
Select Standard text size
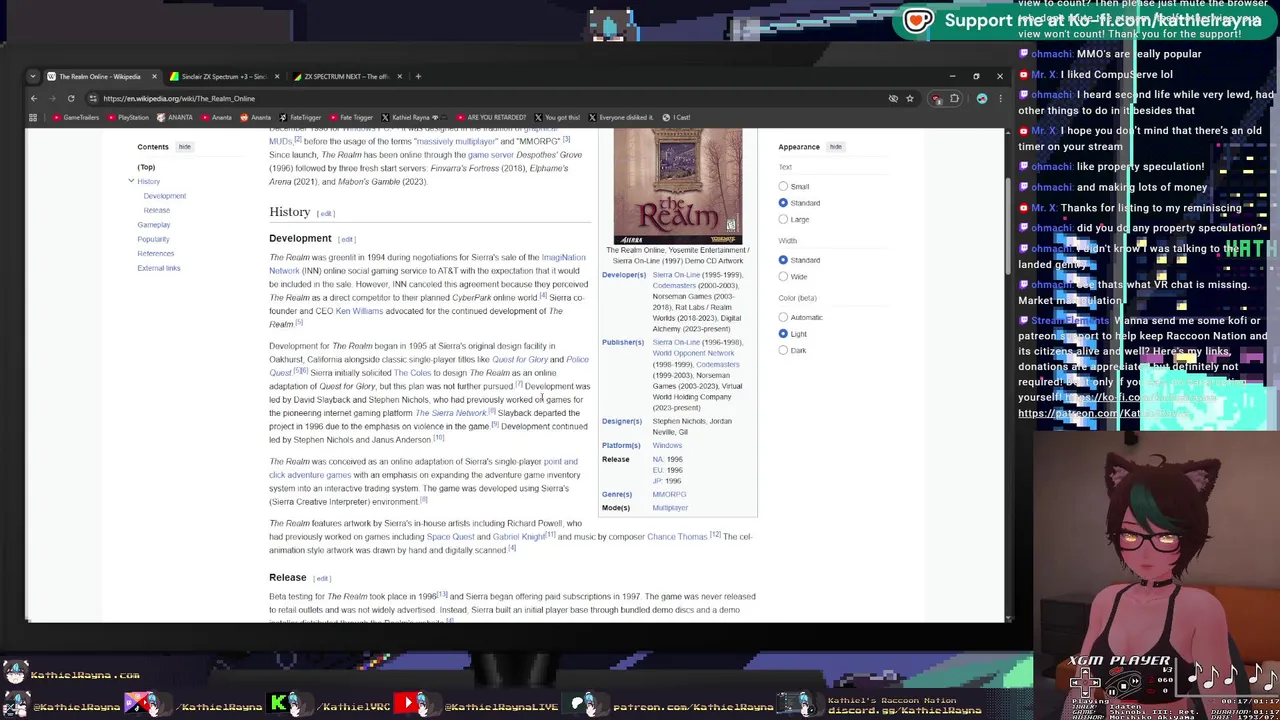[x=783, y=203]
